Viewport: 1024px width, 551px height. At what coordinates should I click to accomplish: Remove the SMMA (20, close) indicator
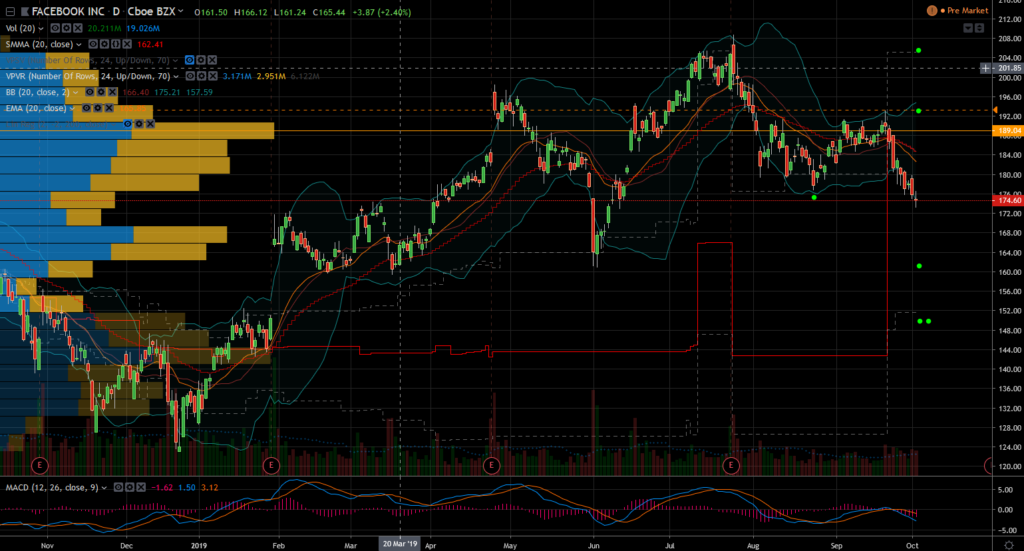point(127,44)
